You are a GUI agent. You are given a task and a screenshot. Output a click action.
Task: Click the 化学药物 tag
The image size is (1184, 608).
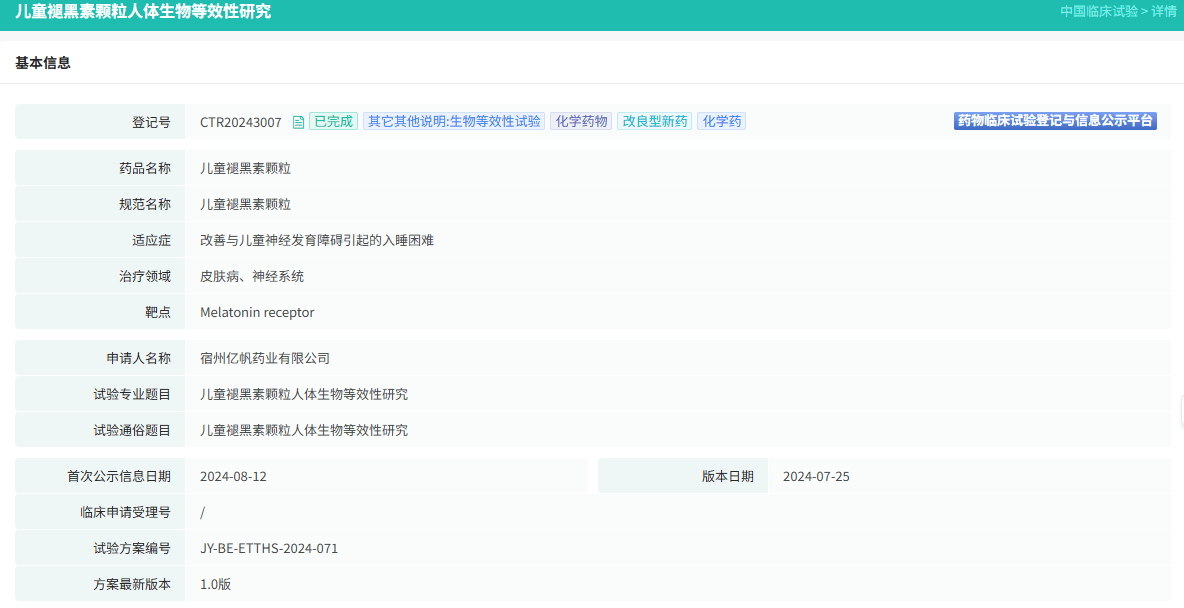pyautogui.click(x=581, y=120)
